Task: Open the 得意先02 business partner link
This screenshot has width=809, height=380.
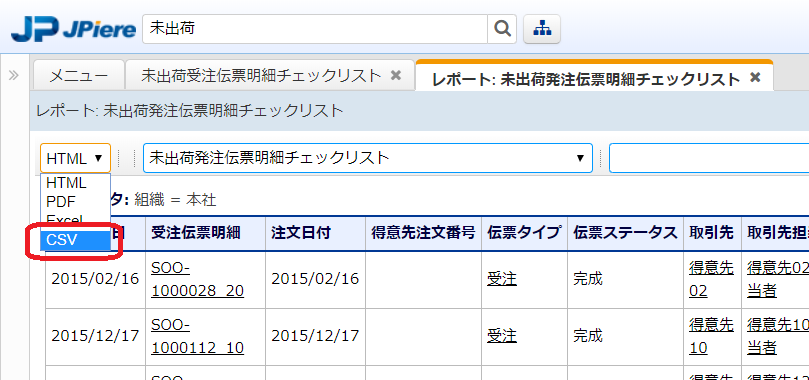Action: coord(711,279)
